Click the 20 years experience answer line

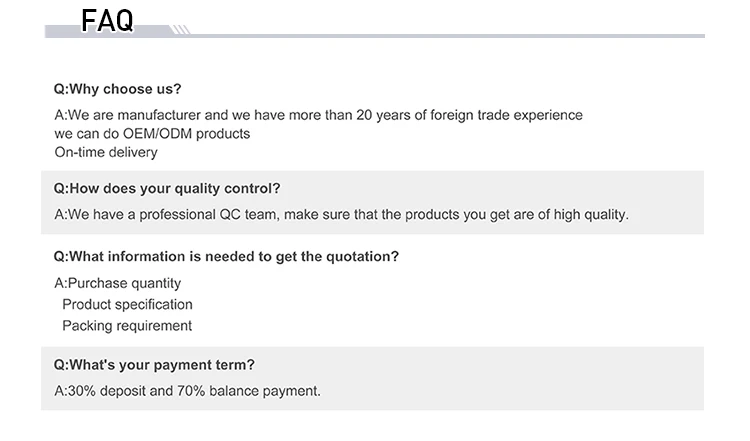click(318, 115)
